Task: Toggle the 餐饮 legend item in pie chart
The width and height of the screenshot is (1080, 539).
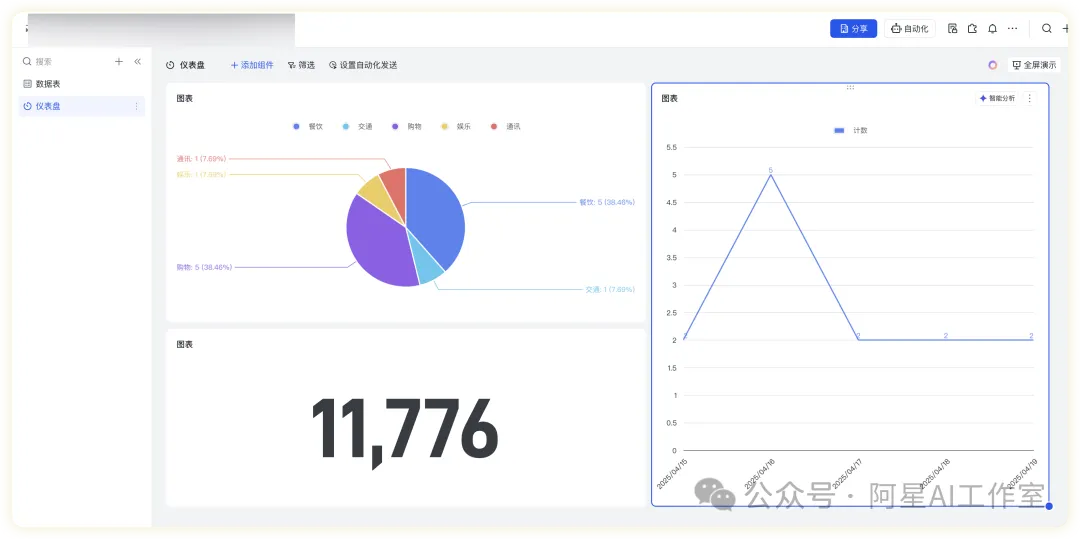Action: (309, 127)
